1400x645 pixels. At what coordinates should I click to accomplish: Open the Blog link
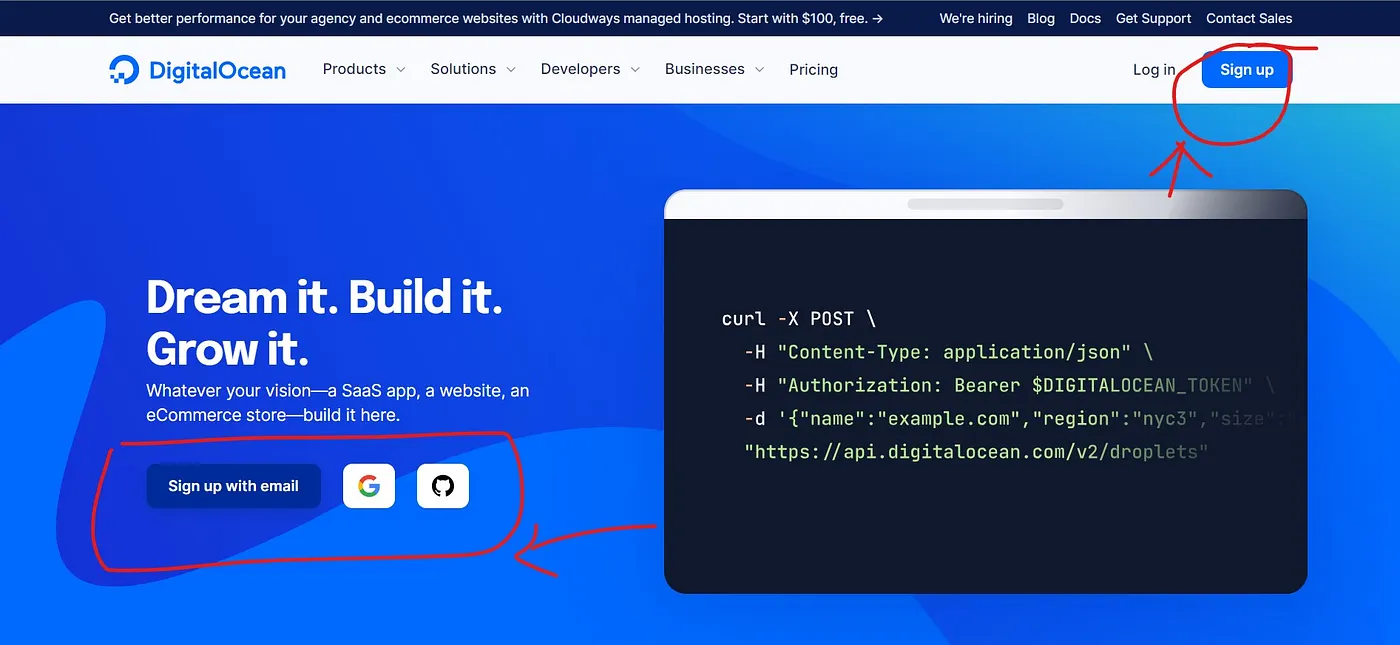coord(1041,18)
